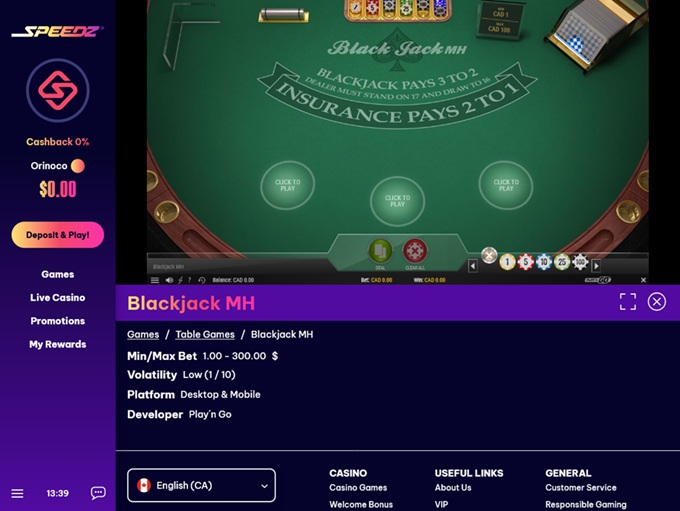Viewport: 680px width, 511px height.
Task: Select the red 5 chip
Action: 526,262
